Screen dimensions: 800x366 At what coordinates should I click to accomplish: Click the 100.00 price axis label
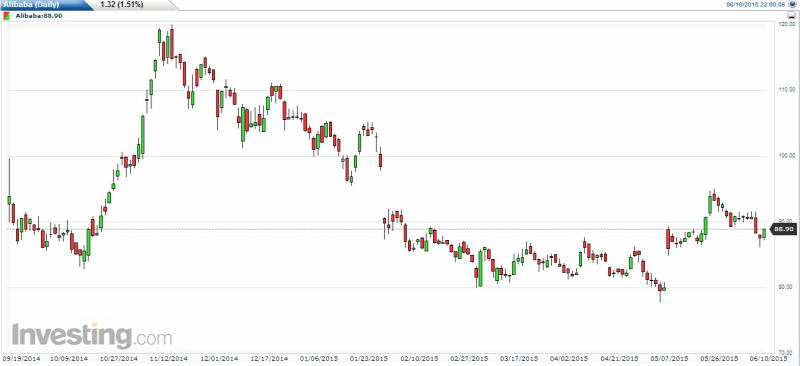pos(786,156)
